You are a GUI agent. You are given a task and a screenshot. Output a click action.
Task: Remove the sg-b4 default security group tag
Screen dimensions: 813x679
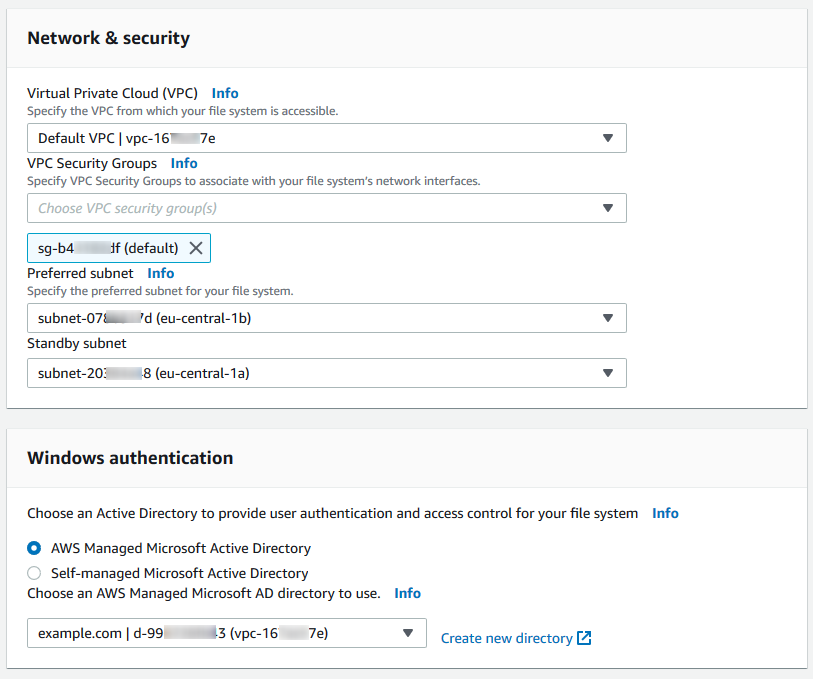[x=196, y=248]
